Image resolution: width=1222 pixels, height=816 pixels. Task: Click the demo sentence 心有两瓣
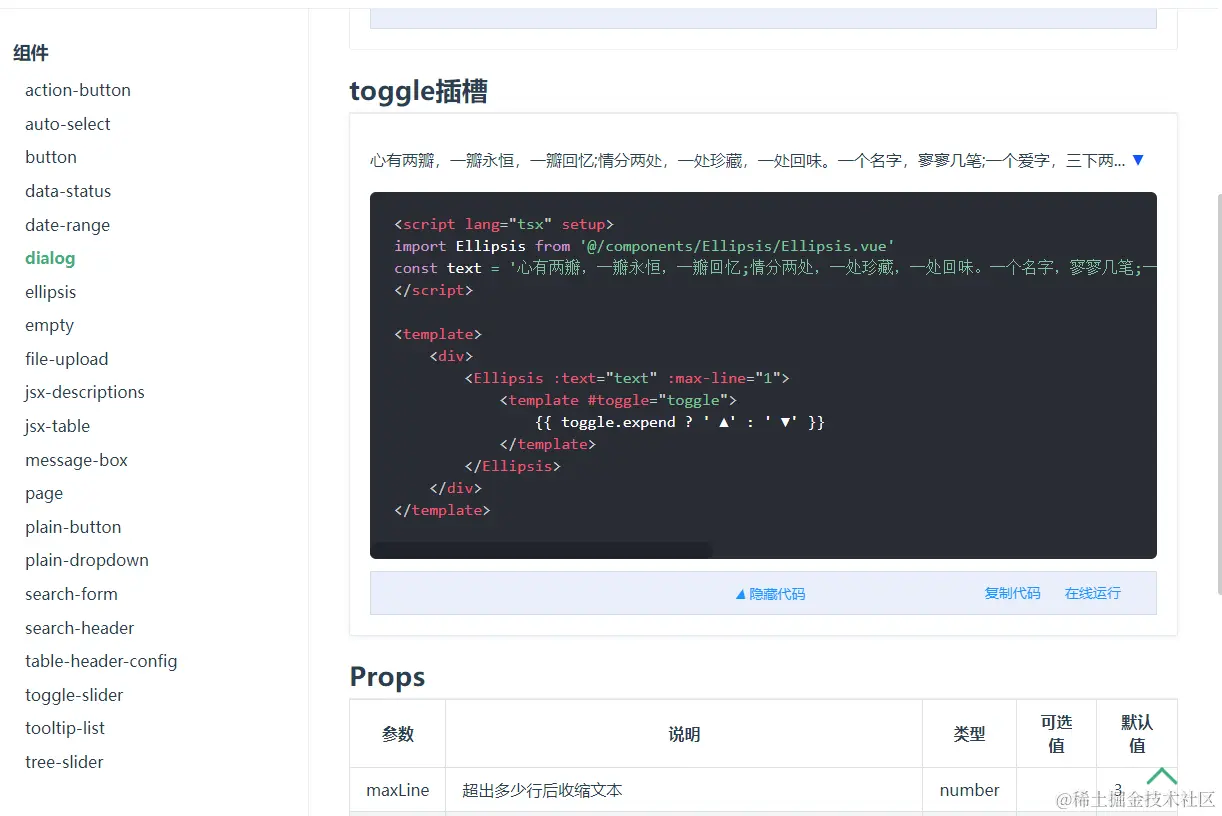(748, 160)
